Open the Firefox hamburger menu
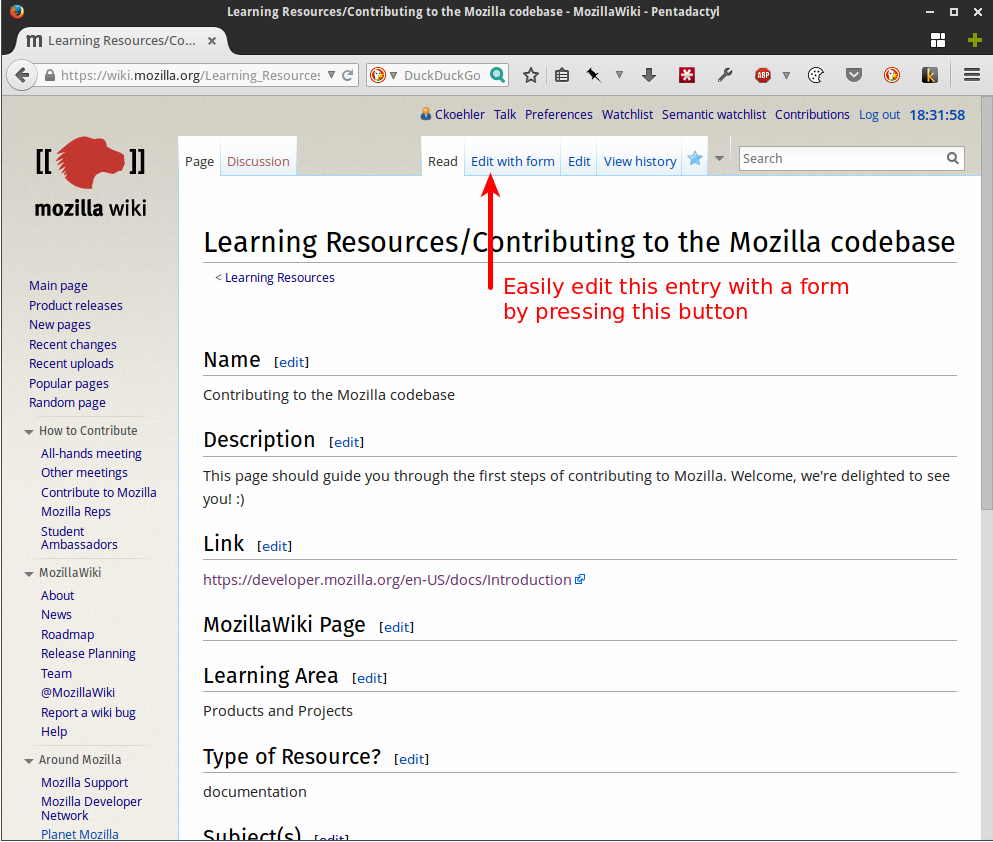This screenshot has height=842, width=993. [971, 75]
